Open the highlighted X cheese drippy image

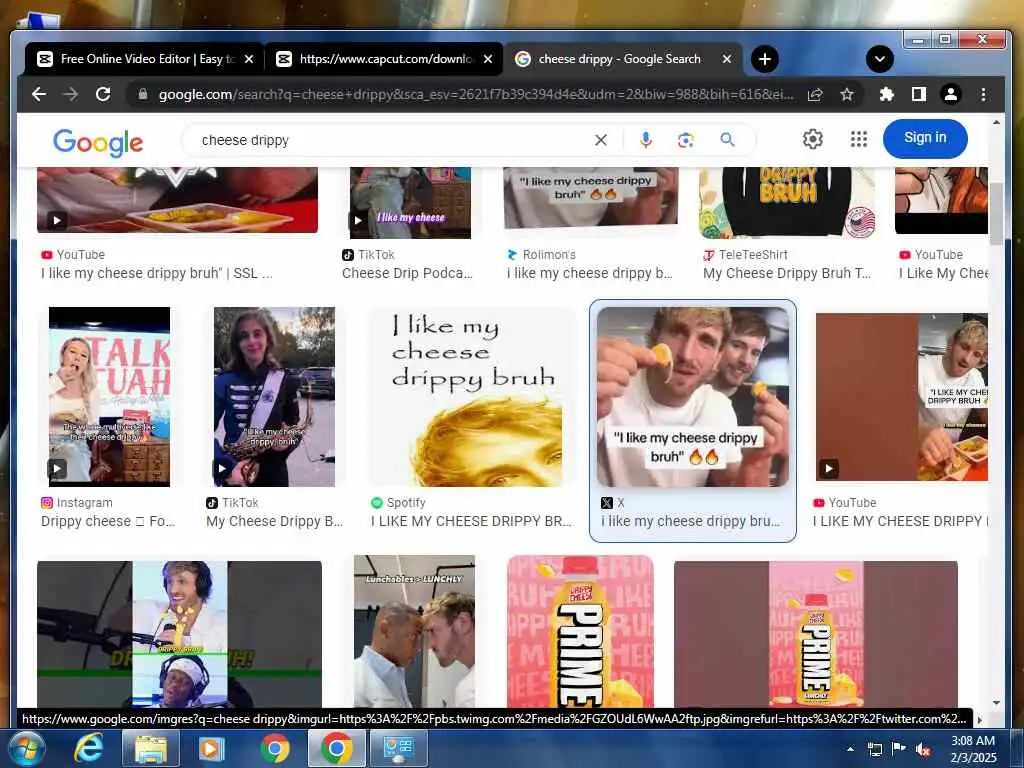tap(693, 396)
